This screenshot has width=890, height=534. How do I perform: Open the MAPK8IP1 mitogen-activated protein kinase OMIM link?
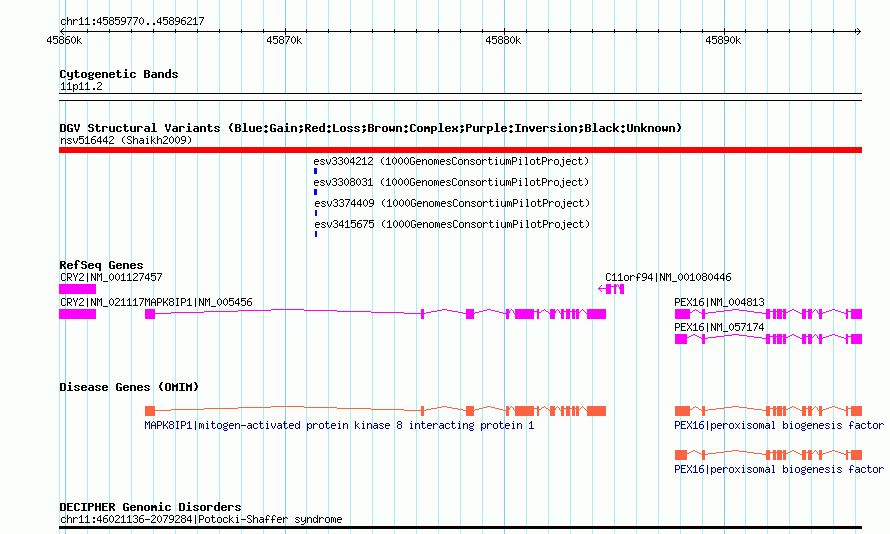click(x=339, y=426)
